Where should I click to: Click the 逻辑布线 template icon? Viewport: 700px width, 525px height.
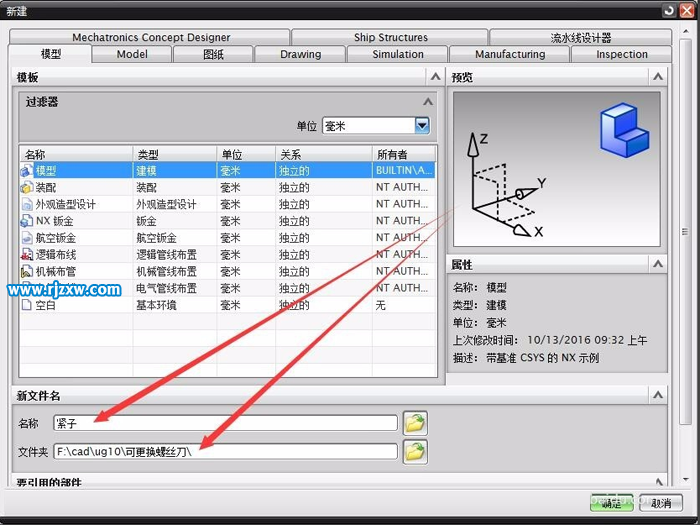click(27, 254)
